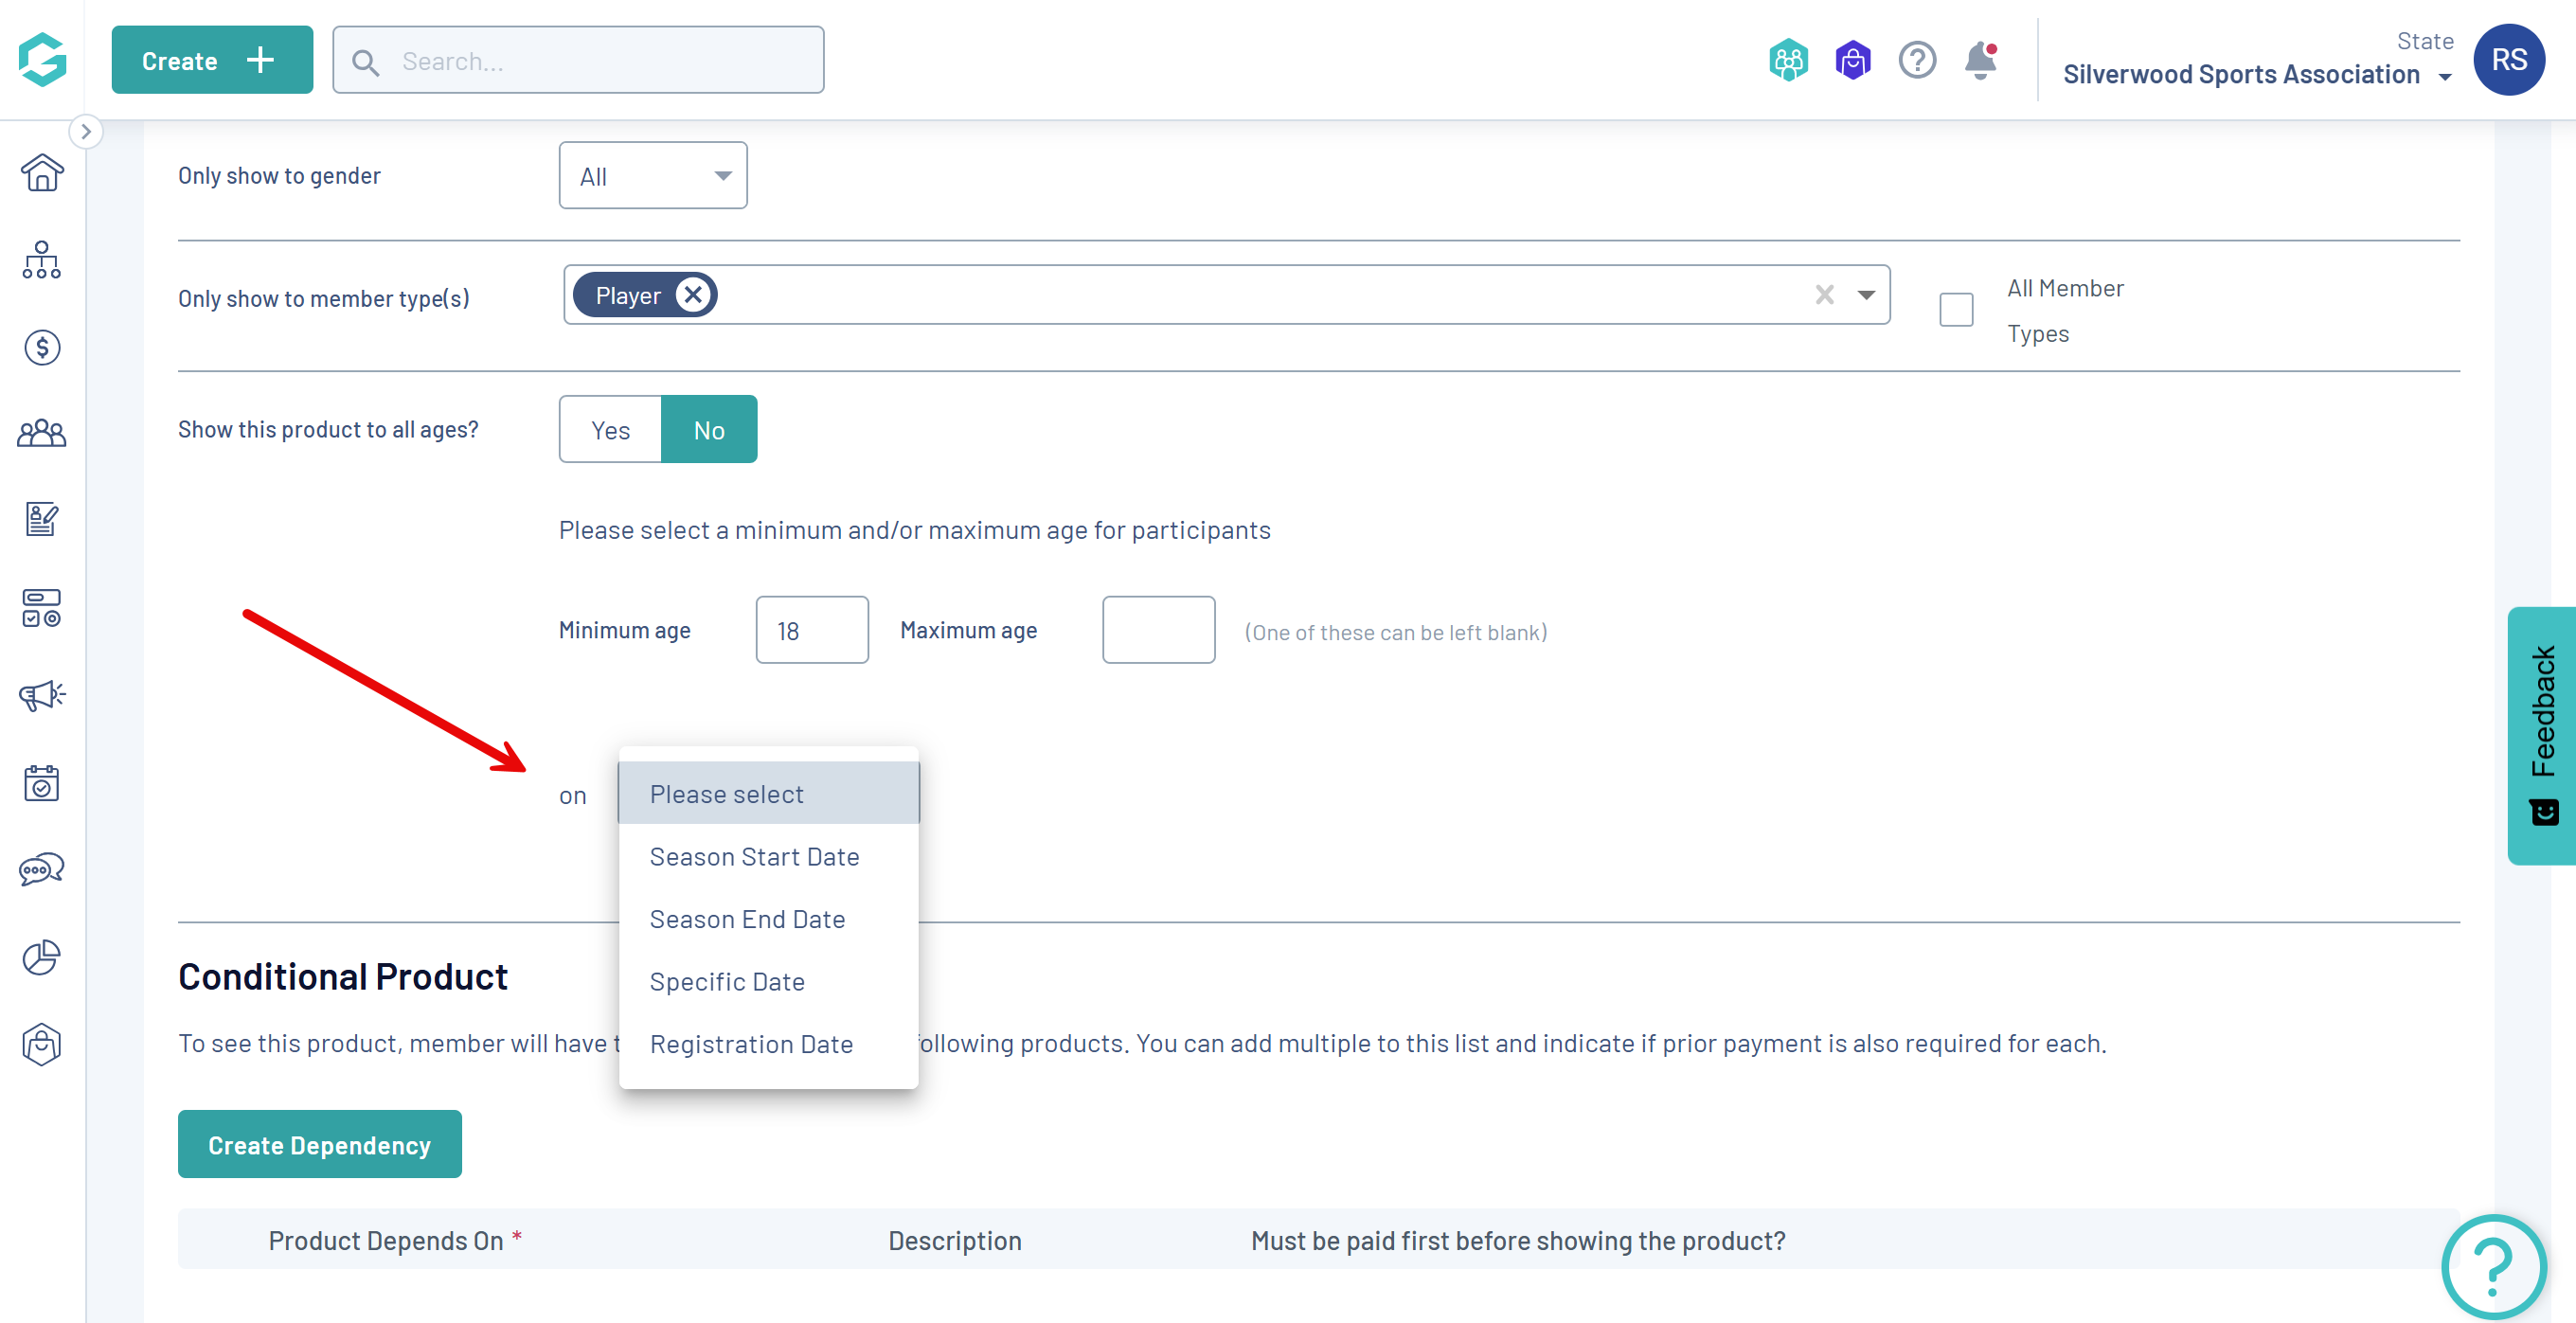Screen dimensions: 2576x1323
Task: Select No for show to all ages
Action: [709, 430]
